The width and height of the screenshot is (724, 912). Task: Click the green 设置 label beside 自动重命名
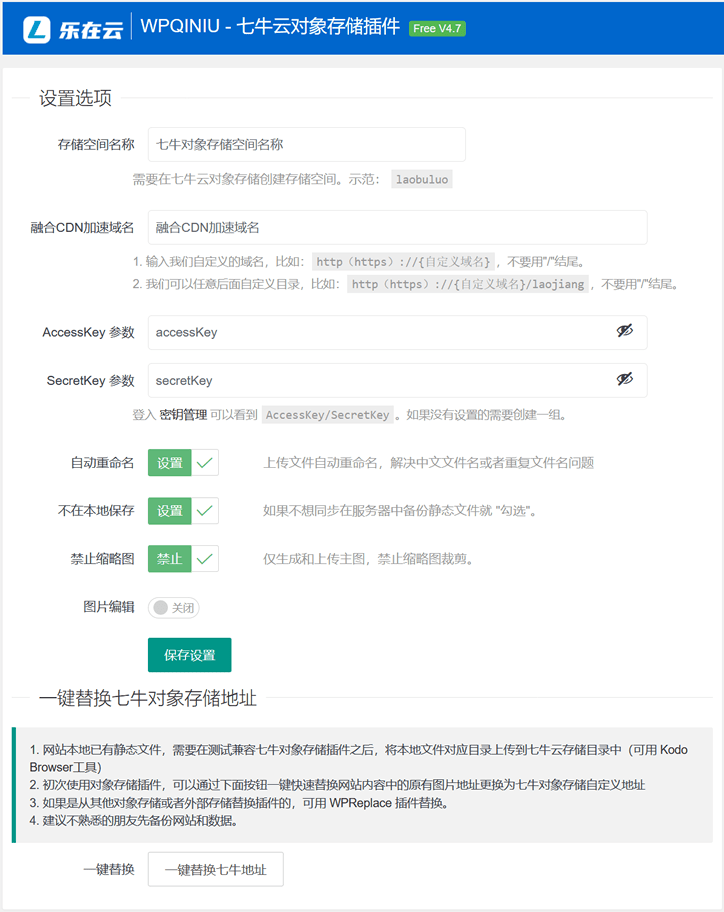coord(170,463)
